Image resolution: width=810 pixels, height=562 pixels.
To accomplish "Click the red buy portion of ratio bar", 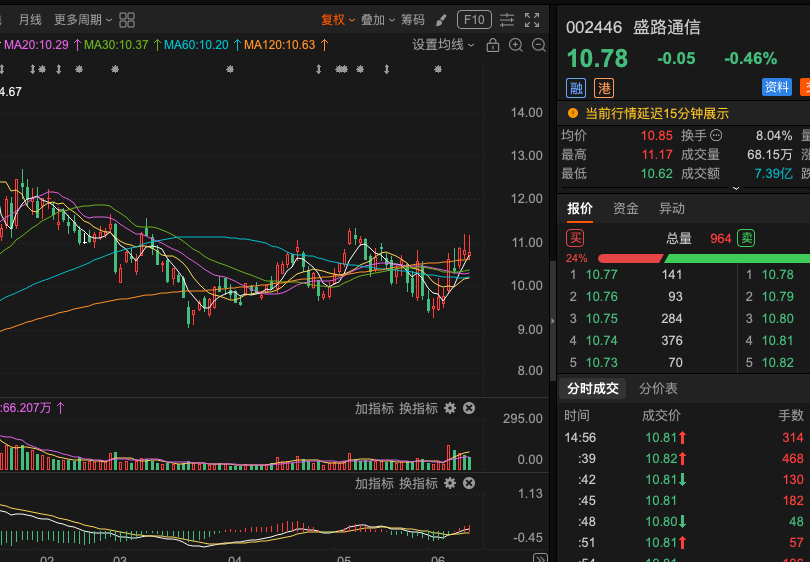I will (630, 258).
